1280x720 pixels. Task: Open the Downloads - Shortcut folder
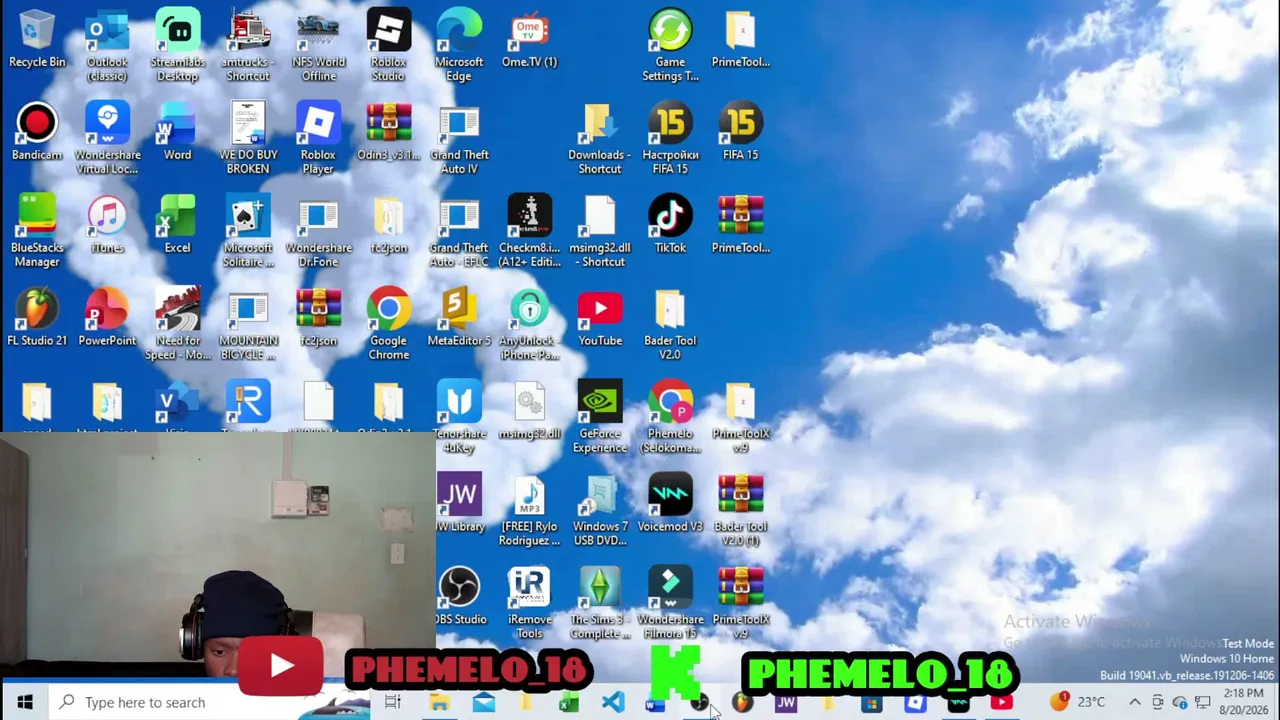(x=600, y=140)
